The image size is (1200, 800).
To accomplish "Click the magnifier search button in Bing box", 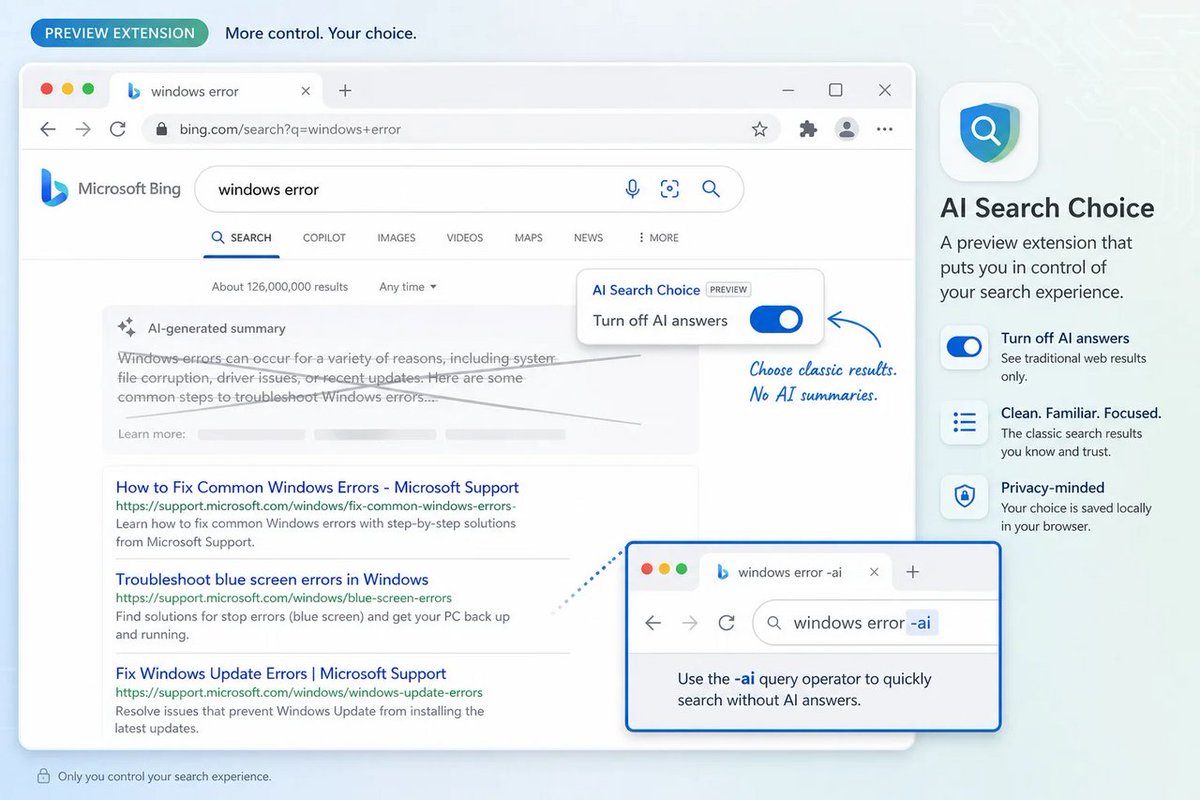I will 711,189.
